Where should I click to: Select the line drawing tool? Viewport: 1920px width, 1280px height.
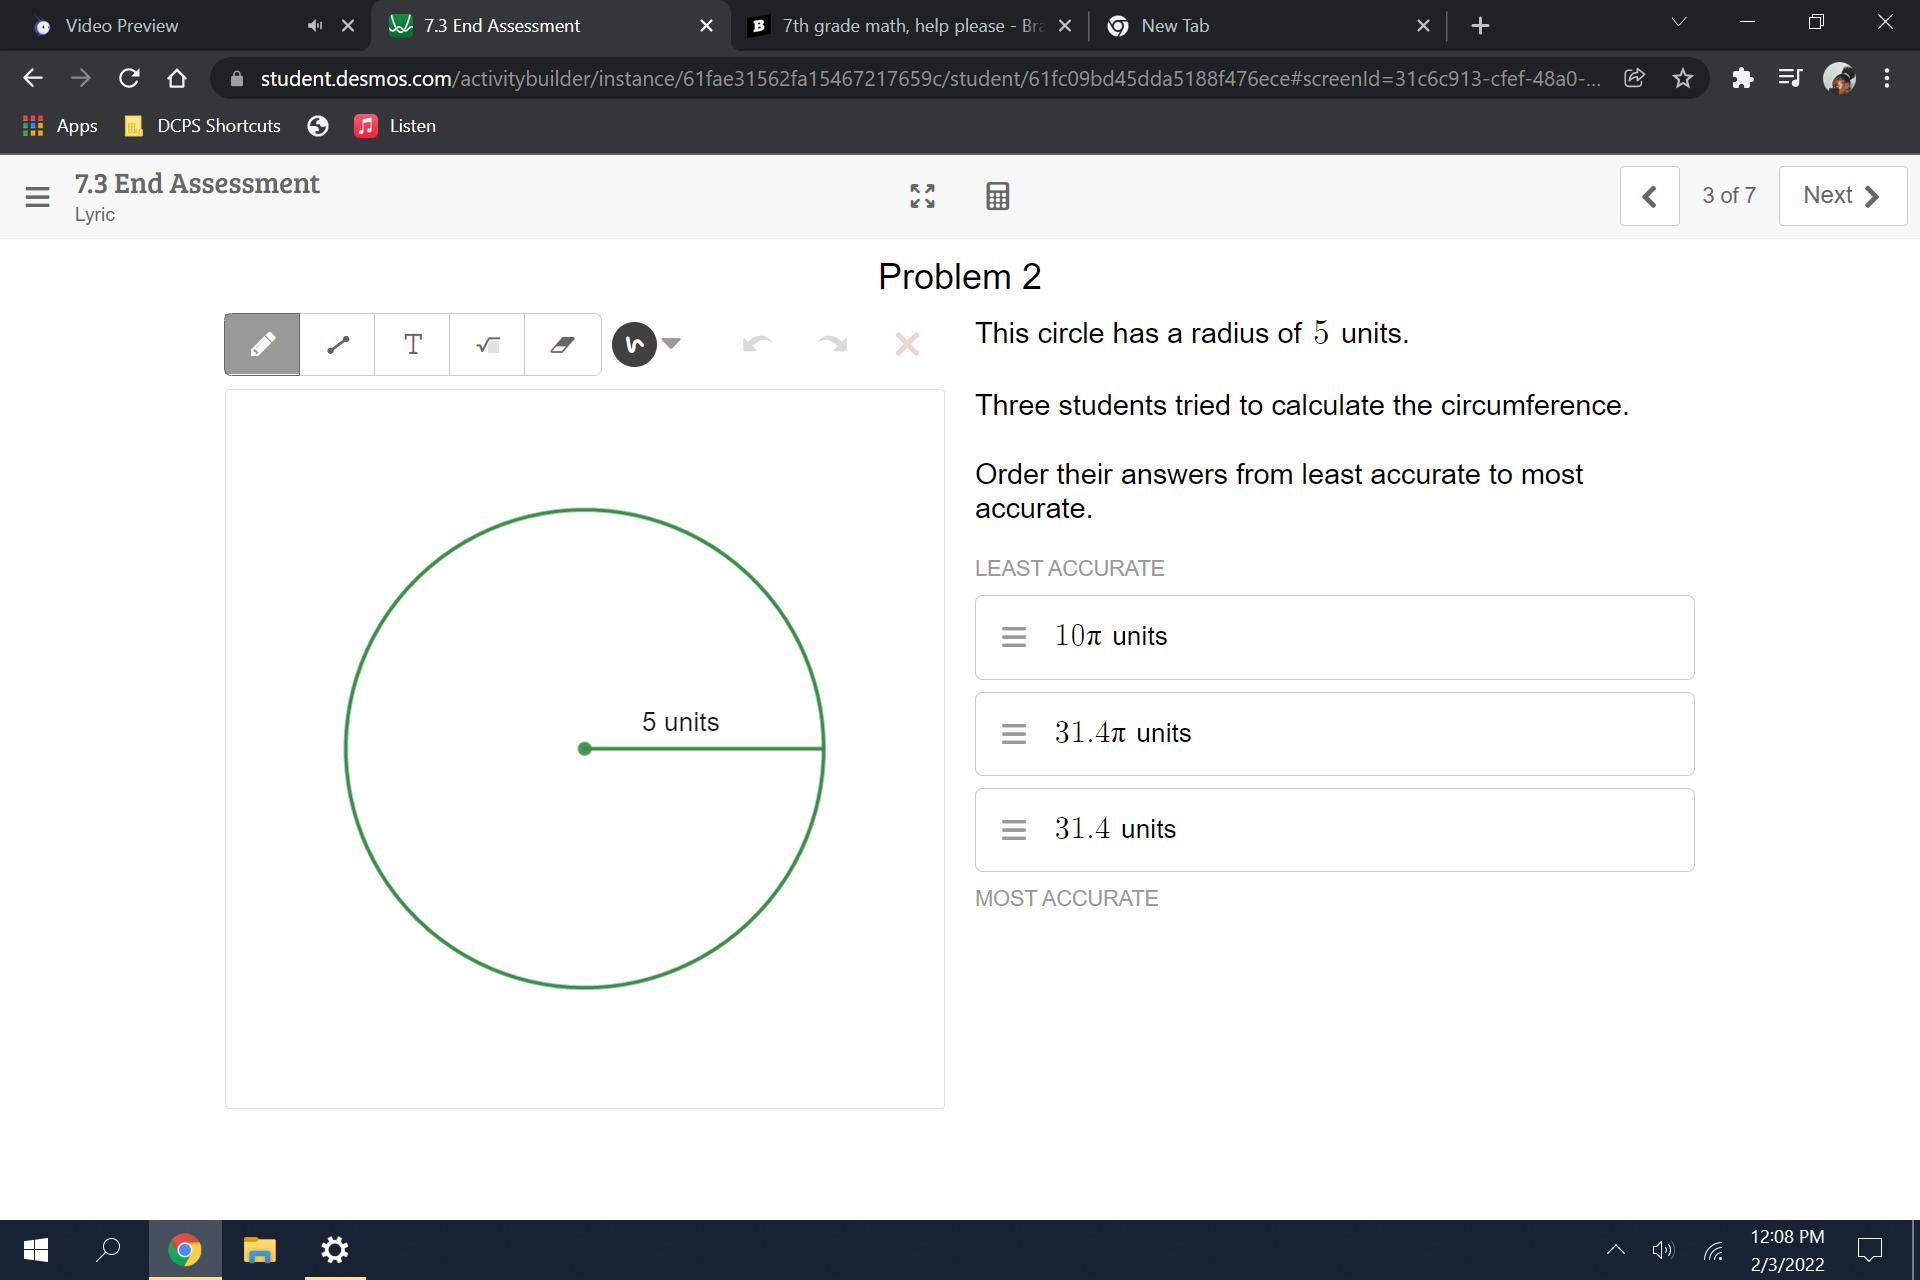pyautogui.click(x=337, y=344)
